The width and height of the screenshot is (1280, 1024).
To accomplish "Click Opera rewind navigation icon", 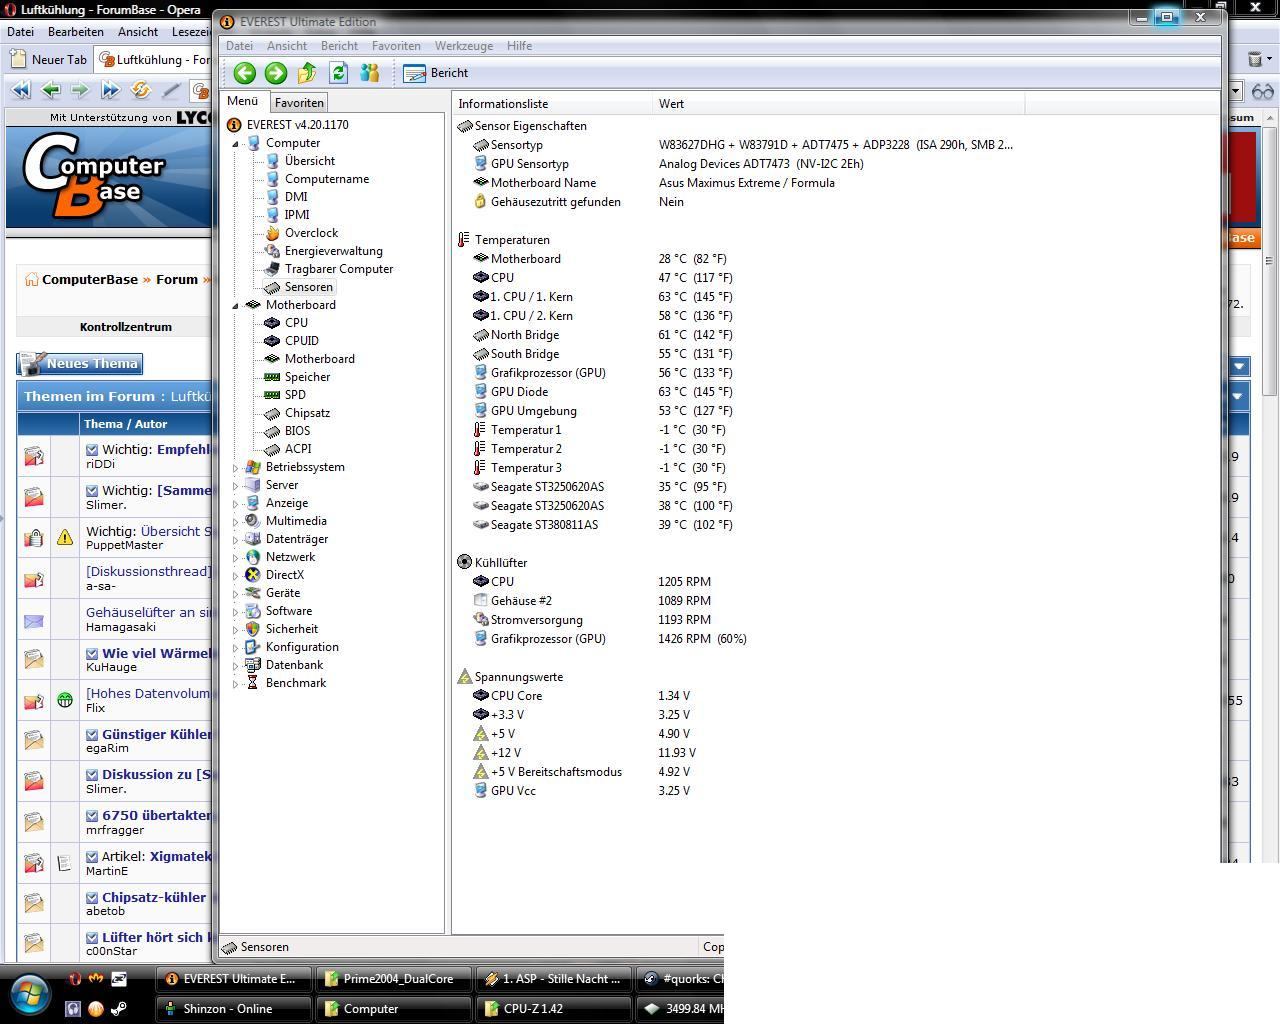I will tap(20, 90).
